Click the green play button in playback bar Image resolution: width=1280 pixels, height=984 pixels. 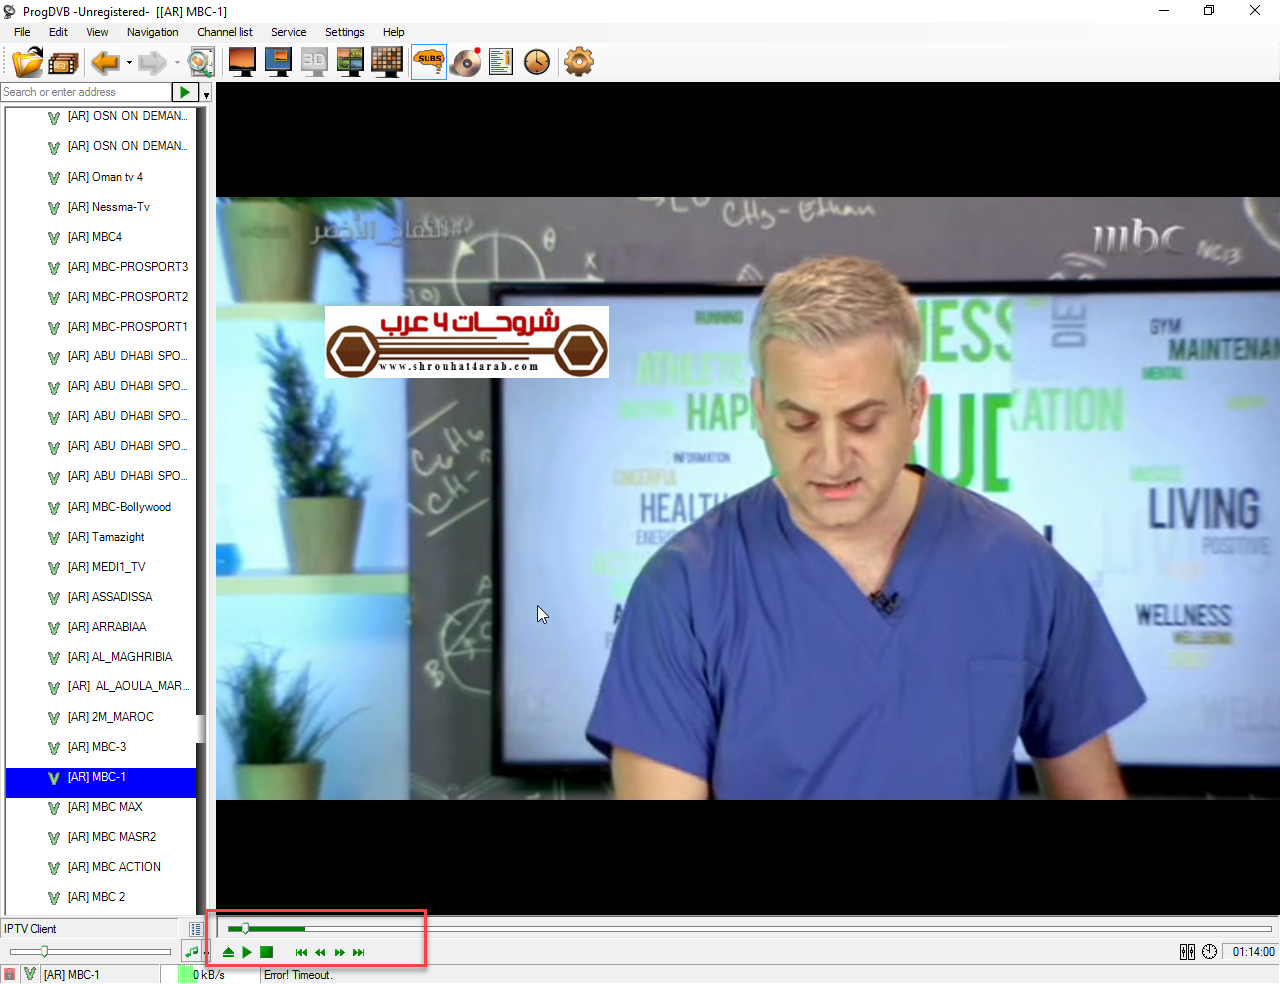pyautogui.click(x=247, y=952)
